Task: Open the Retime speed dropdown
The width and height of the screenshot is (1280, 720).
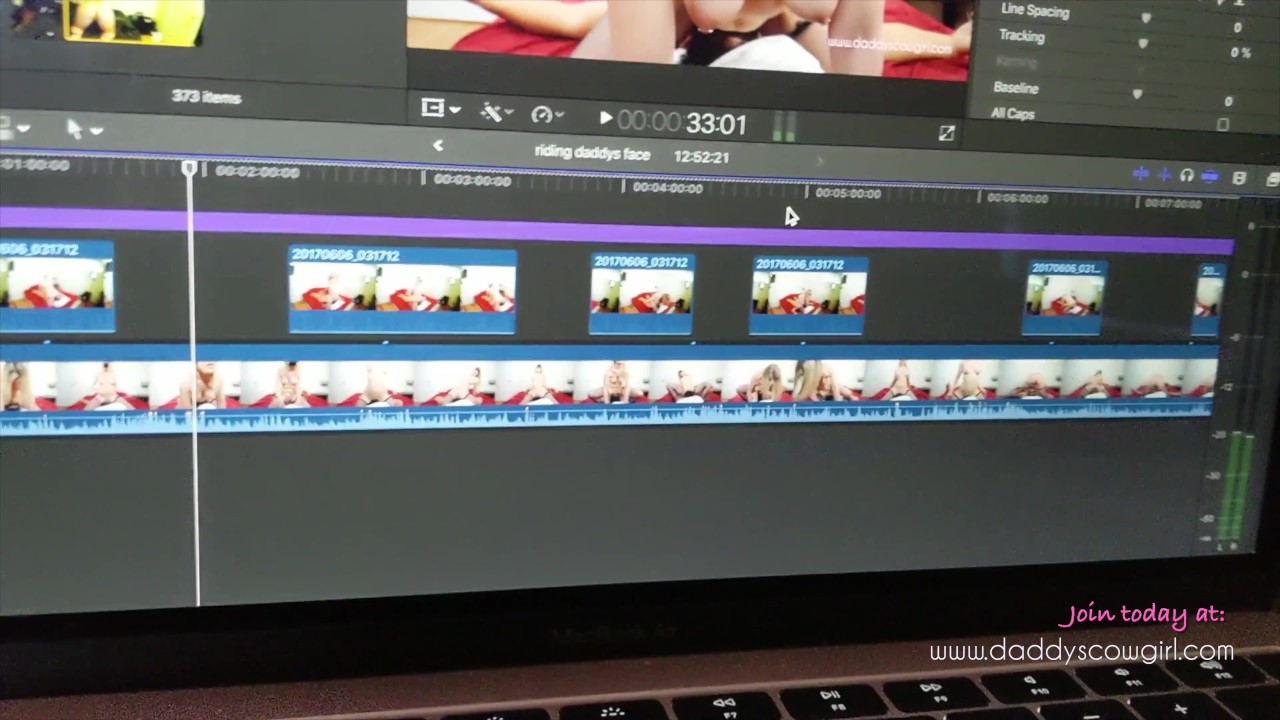Action: [547, 115]
